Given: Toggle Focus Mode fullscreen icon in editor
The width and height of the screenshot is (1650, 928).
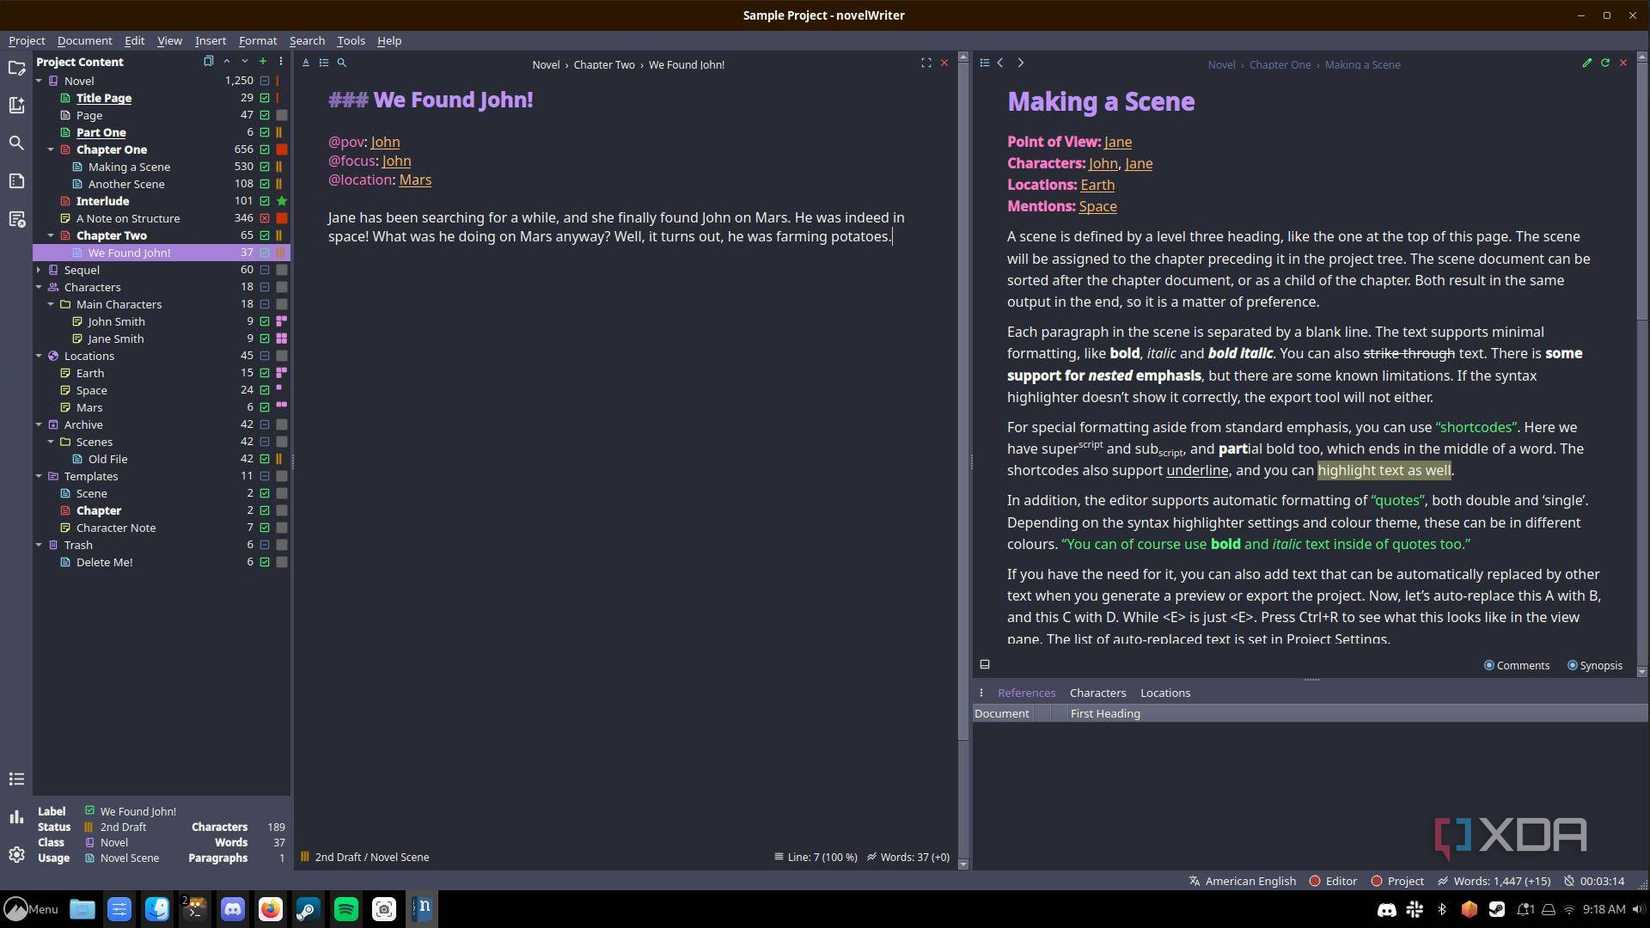Looking at the screenshot, I should pos(926,63).
